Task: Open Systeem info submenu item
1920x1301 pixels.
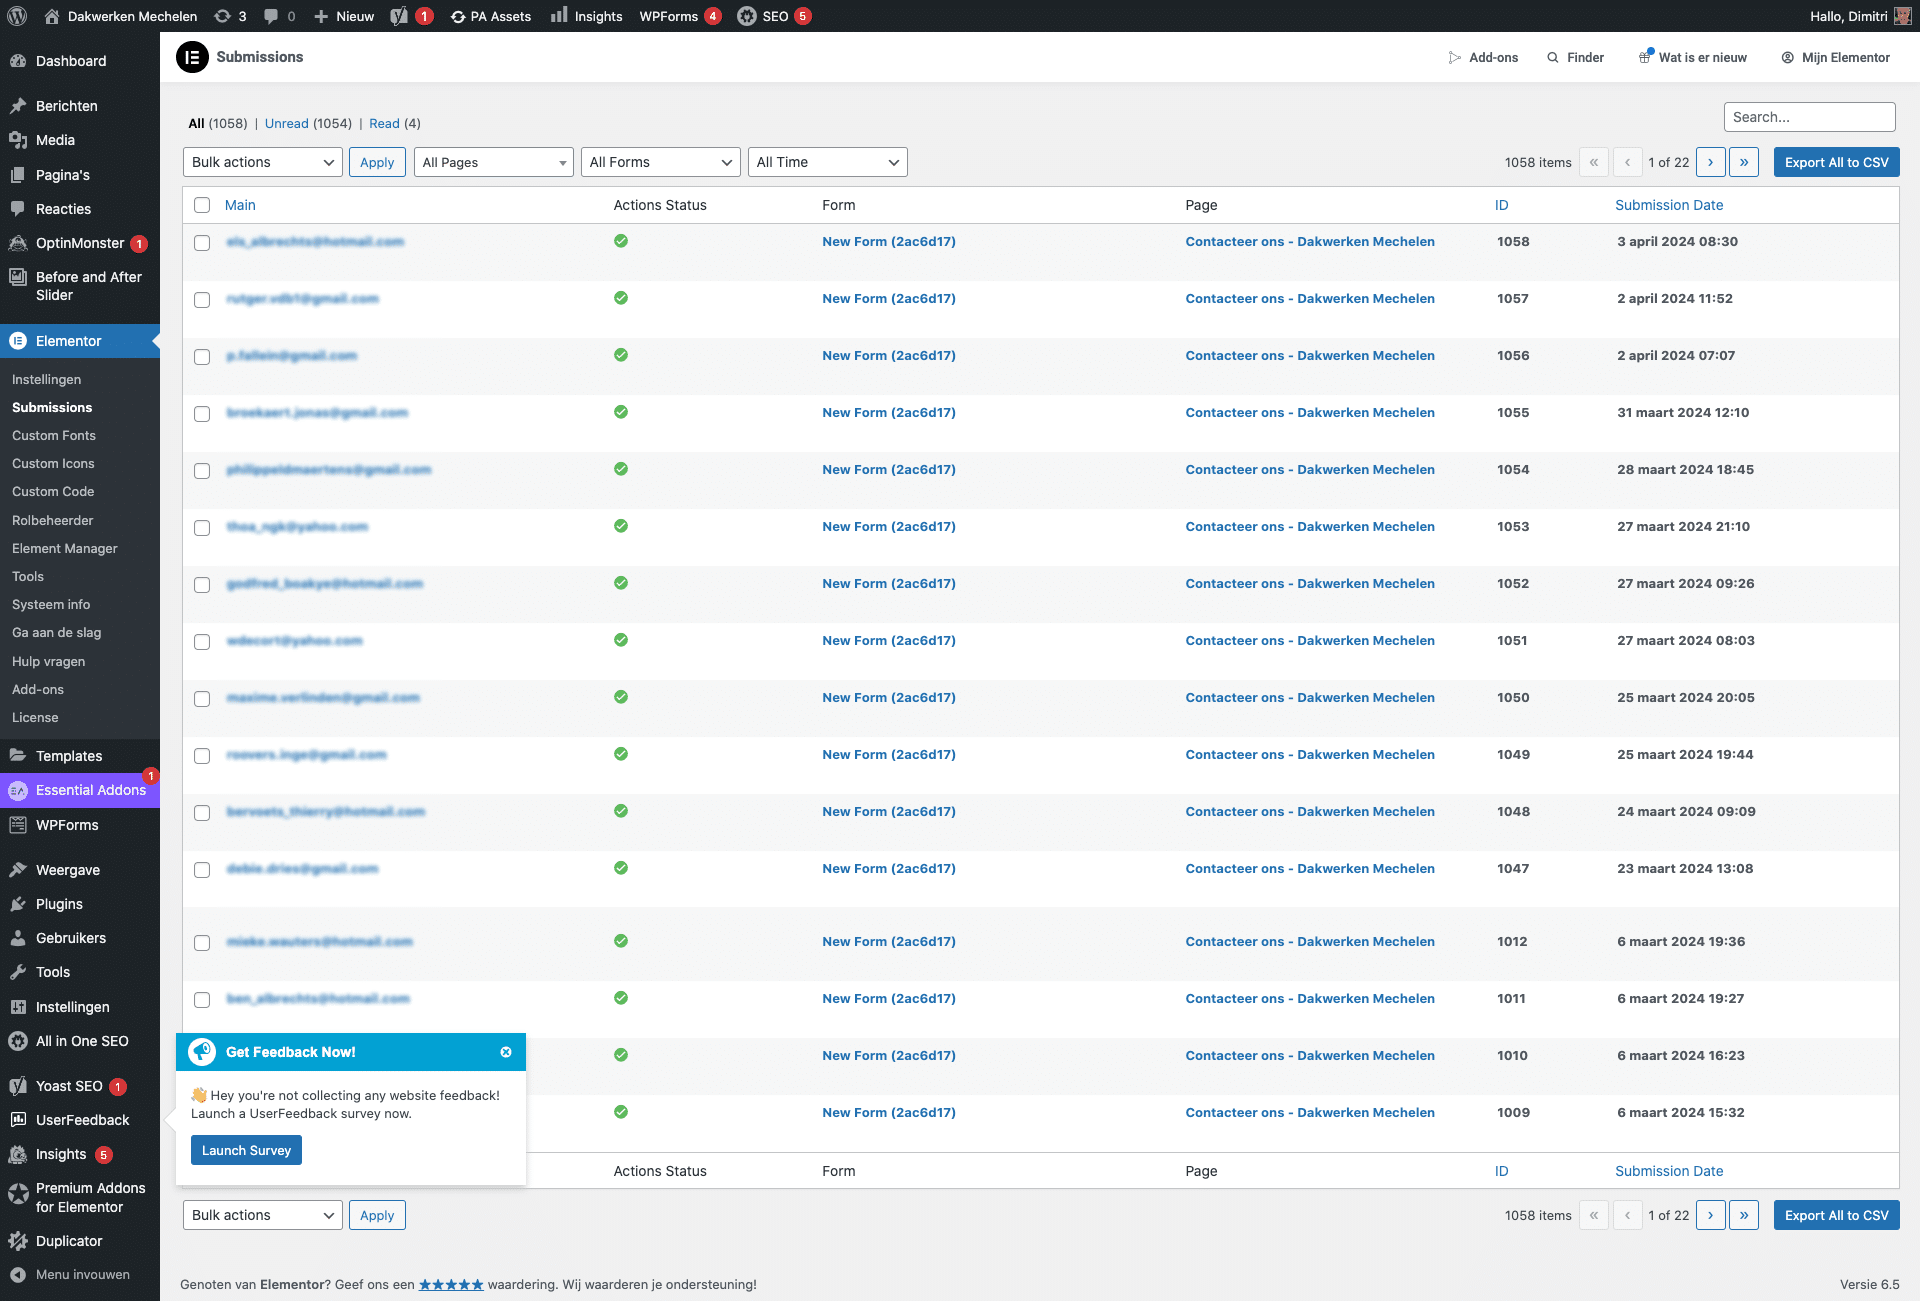Action: point(51,605)
